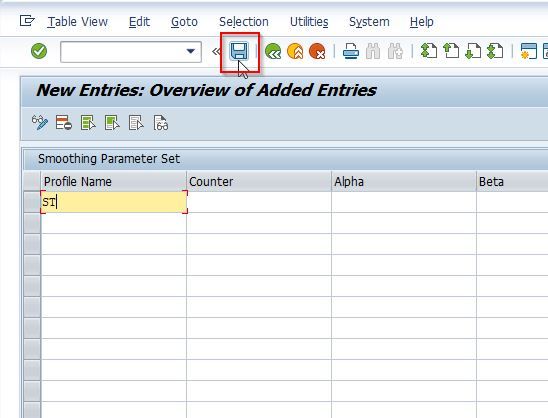Viewport: 548px width, 418px height.
Task: Click the glasses-and-pencil display/change toggle icon
Action: [40, 122]
